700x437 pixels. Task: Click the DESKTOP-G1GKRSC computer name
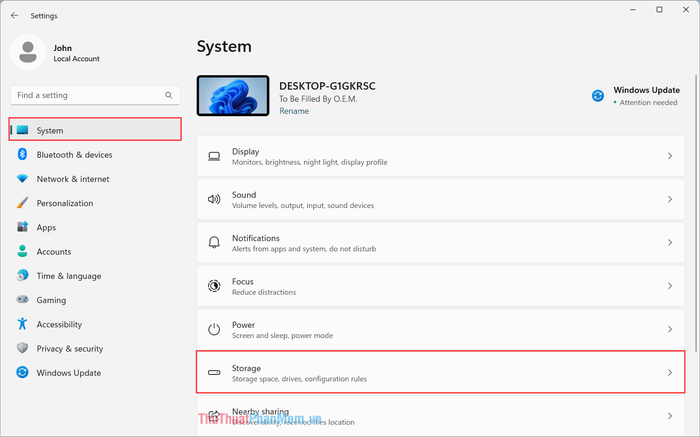[327, 86]
